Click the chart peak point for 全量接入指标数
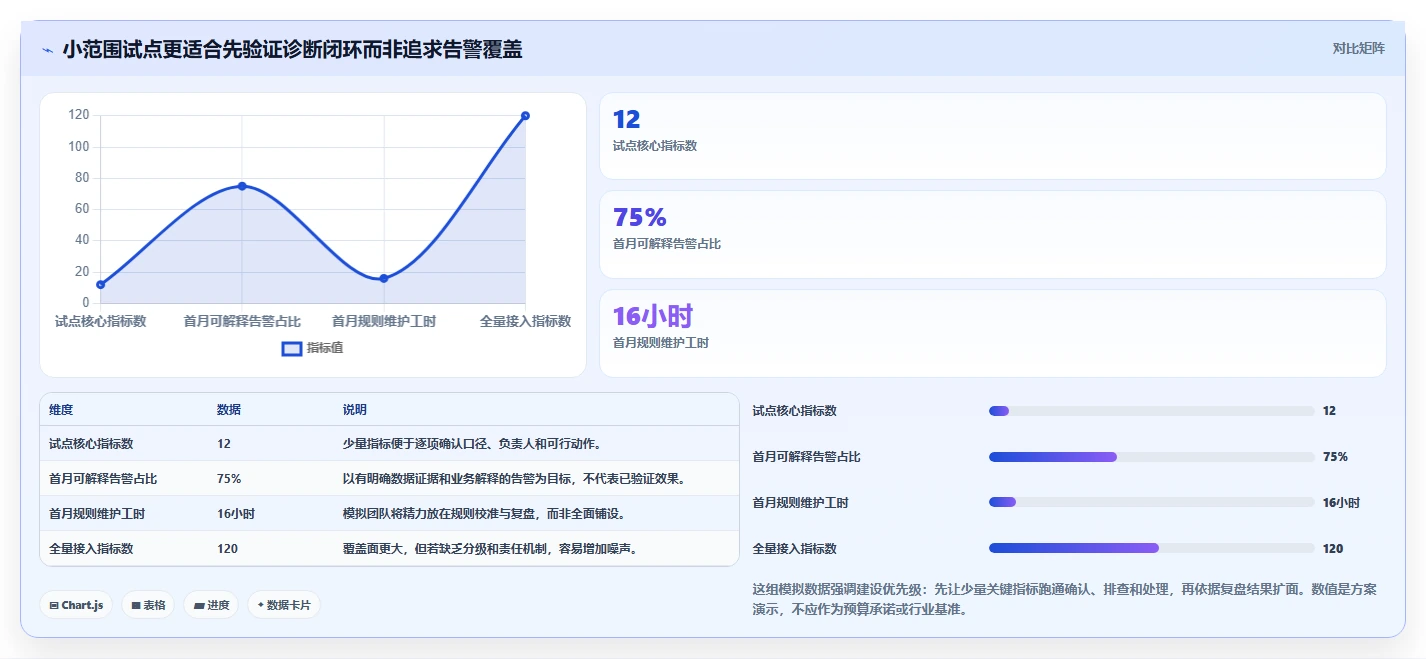The width and height of the screenshot is (1426, 659). (x=525, y=116)
